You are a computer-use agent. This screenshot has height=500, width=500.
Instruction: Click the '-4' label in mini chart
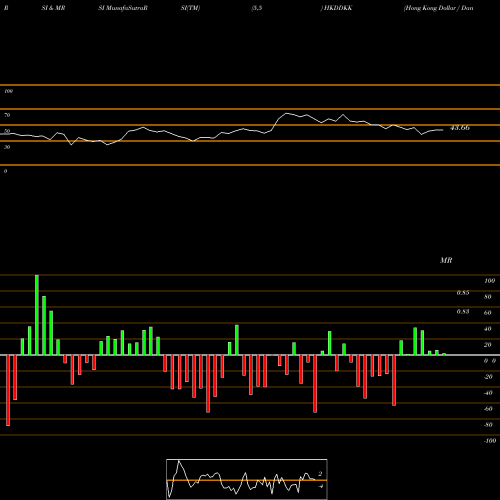321,486
